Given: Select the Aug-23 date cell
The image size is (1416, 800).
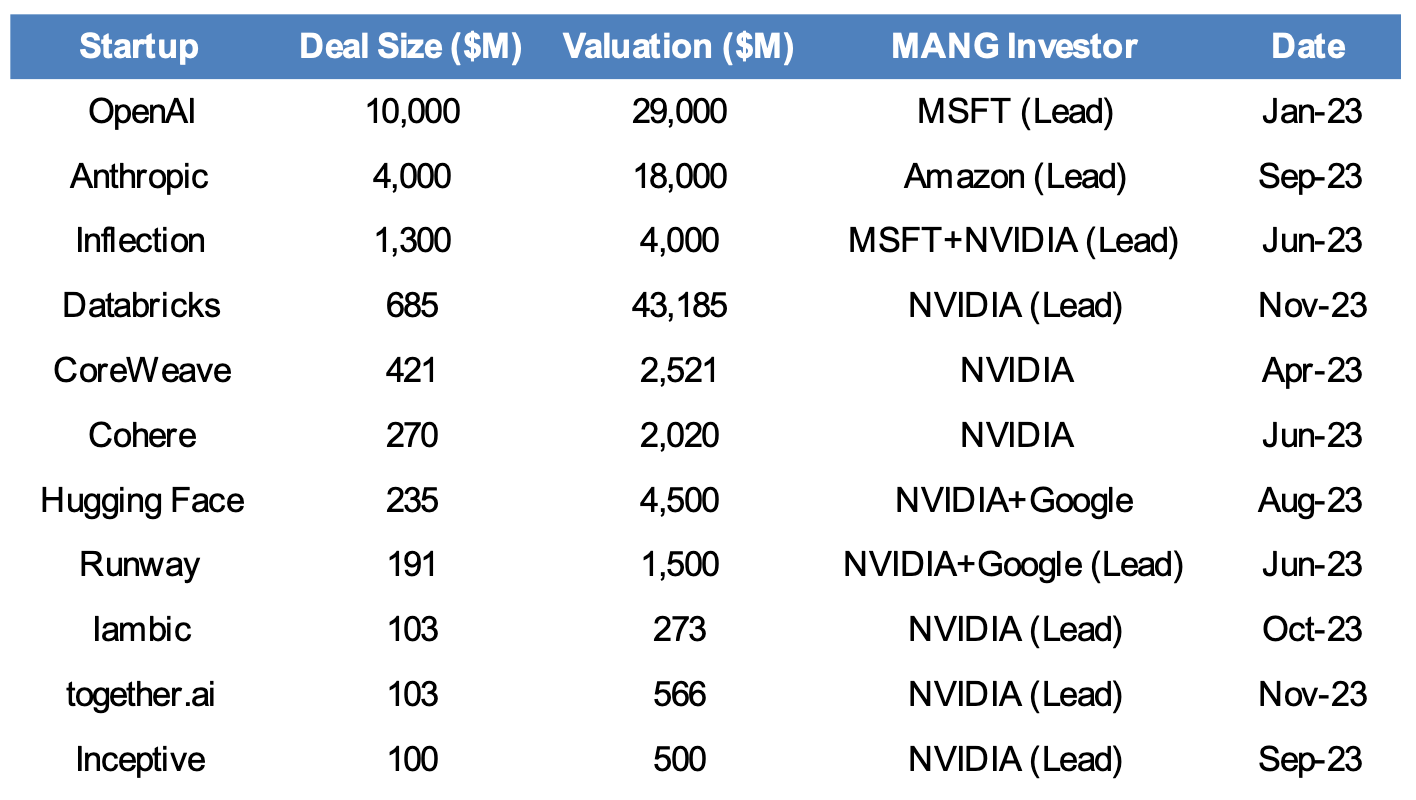Looking at the screenshot, I should point(1310,500).
